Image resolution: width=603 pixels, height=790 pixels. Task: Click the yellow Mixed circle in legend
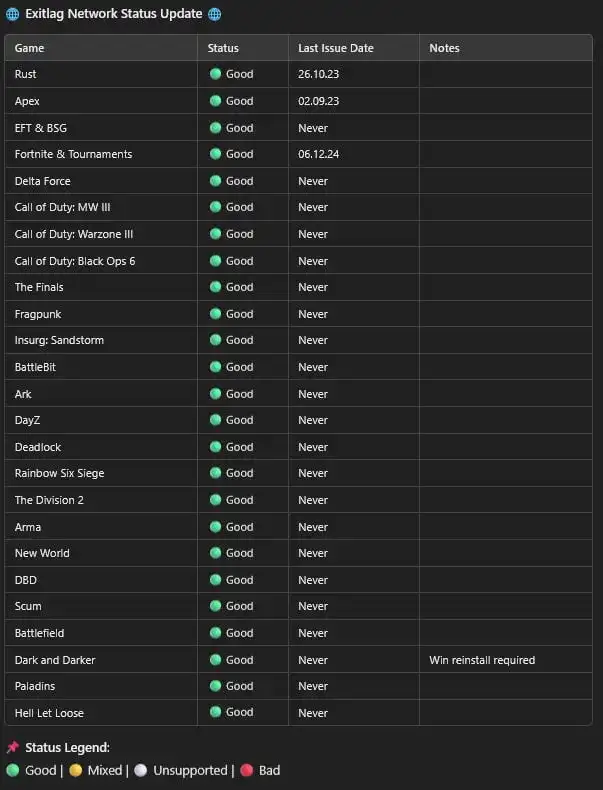(x=76, y=770)
